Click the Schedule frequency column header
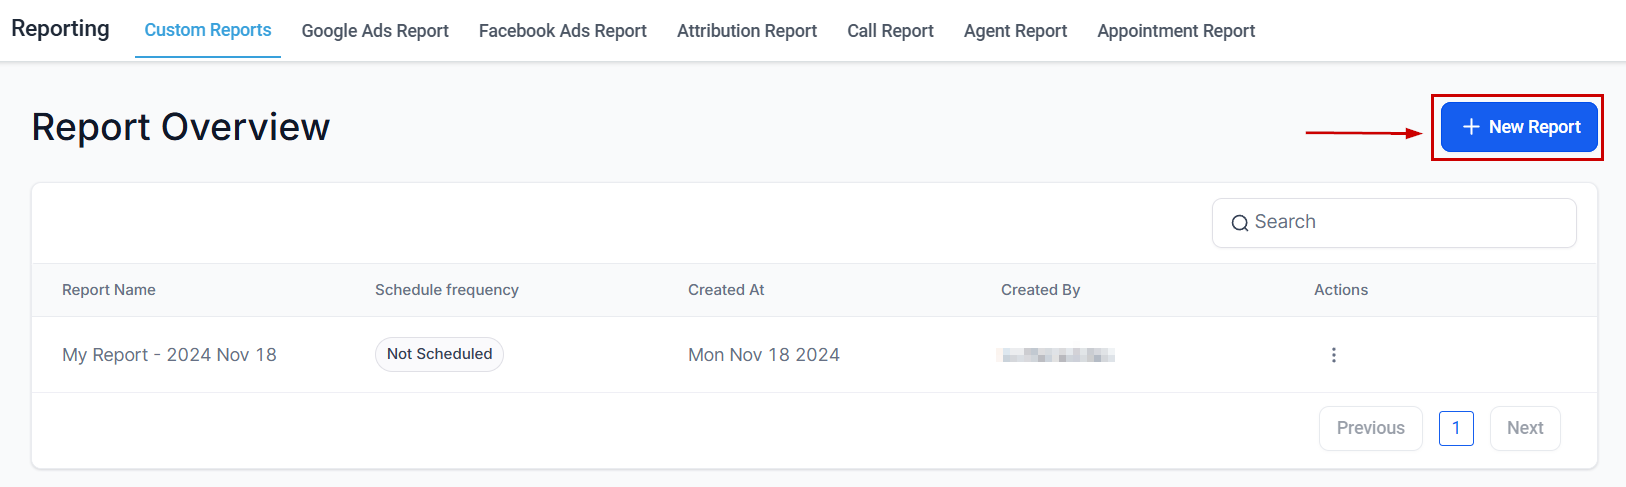1626x487 pixels. 447,290
